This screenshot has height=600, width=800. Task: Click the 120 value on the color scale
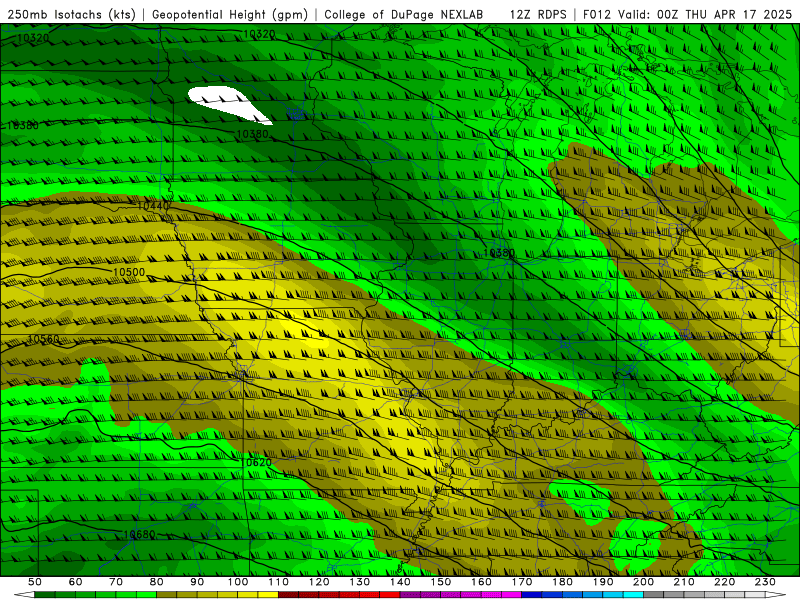click(319, 582)
